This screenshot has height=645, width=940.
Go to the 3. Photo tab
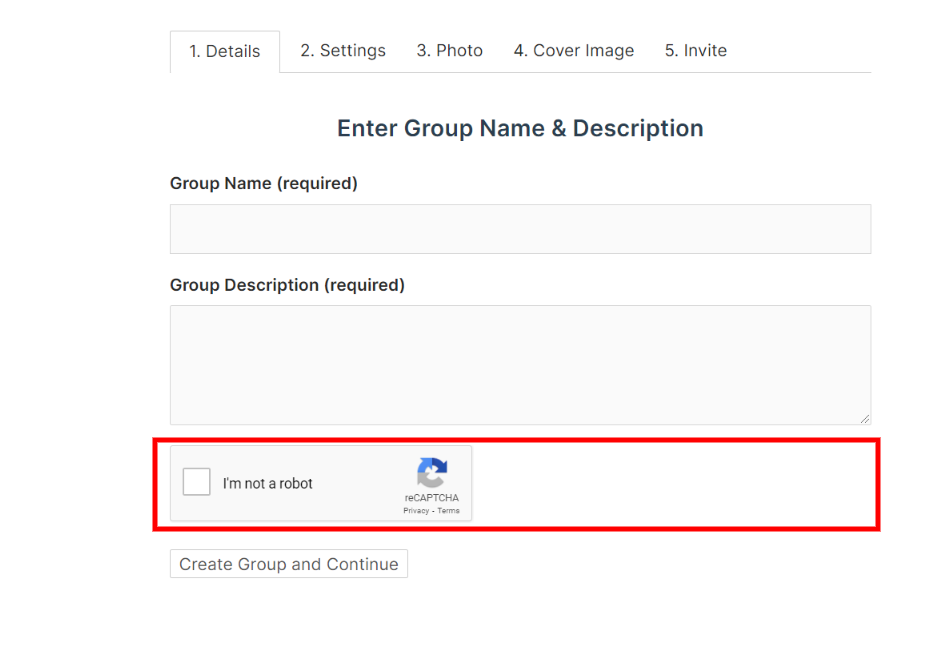click(x=450, y=51)
